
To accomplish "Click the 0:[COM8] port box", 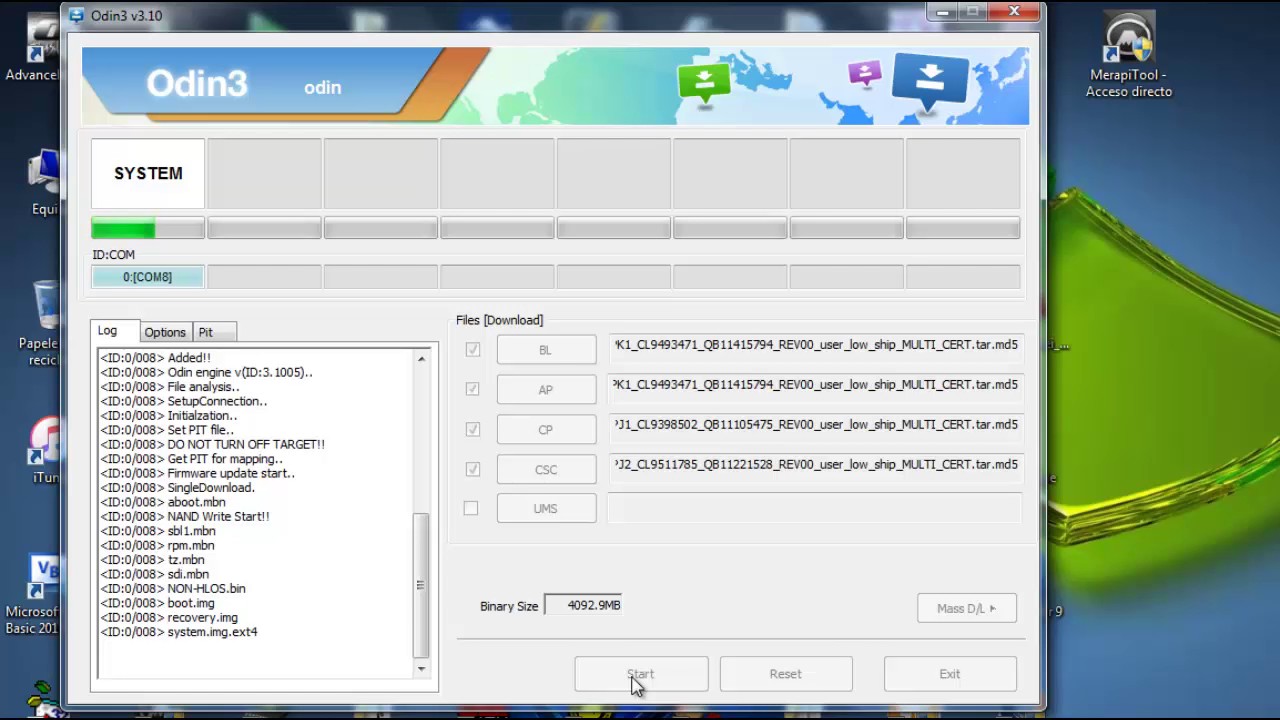I will click(x=148, y=277).
